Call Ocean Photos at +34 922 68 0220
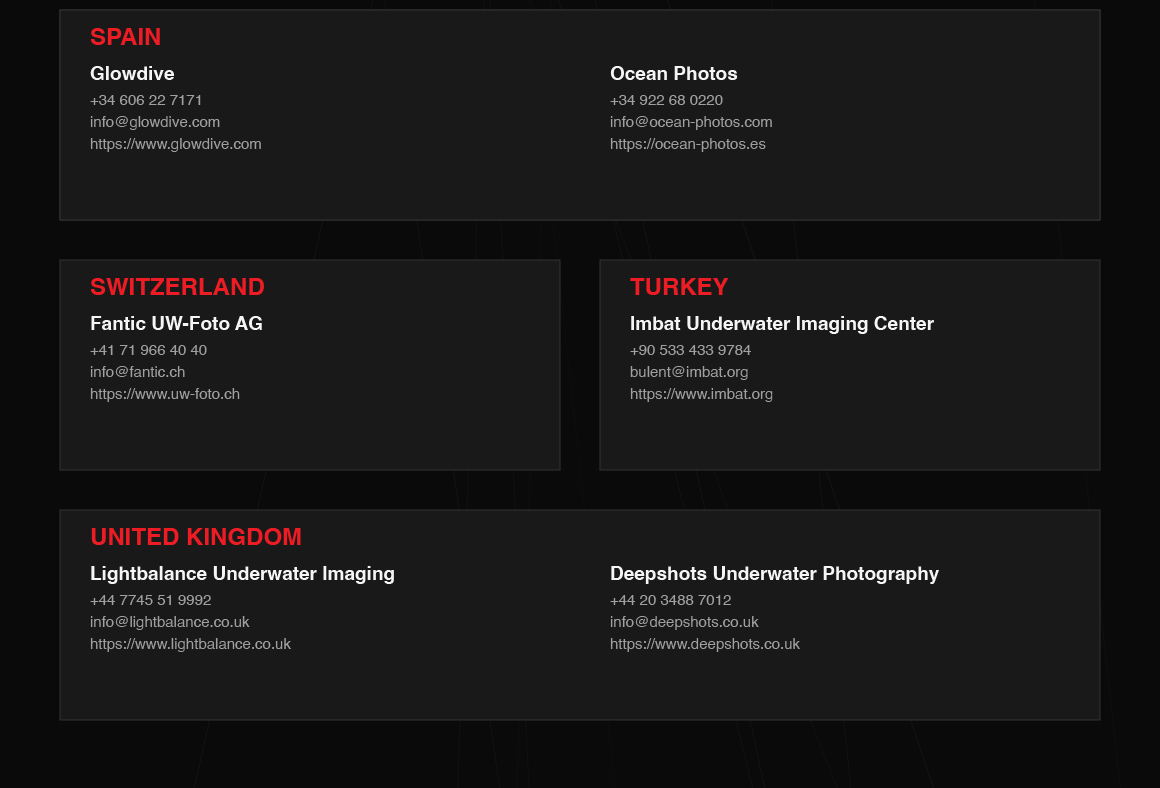Screen dimensions: 1160x788 [x=666, y=100]
